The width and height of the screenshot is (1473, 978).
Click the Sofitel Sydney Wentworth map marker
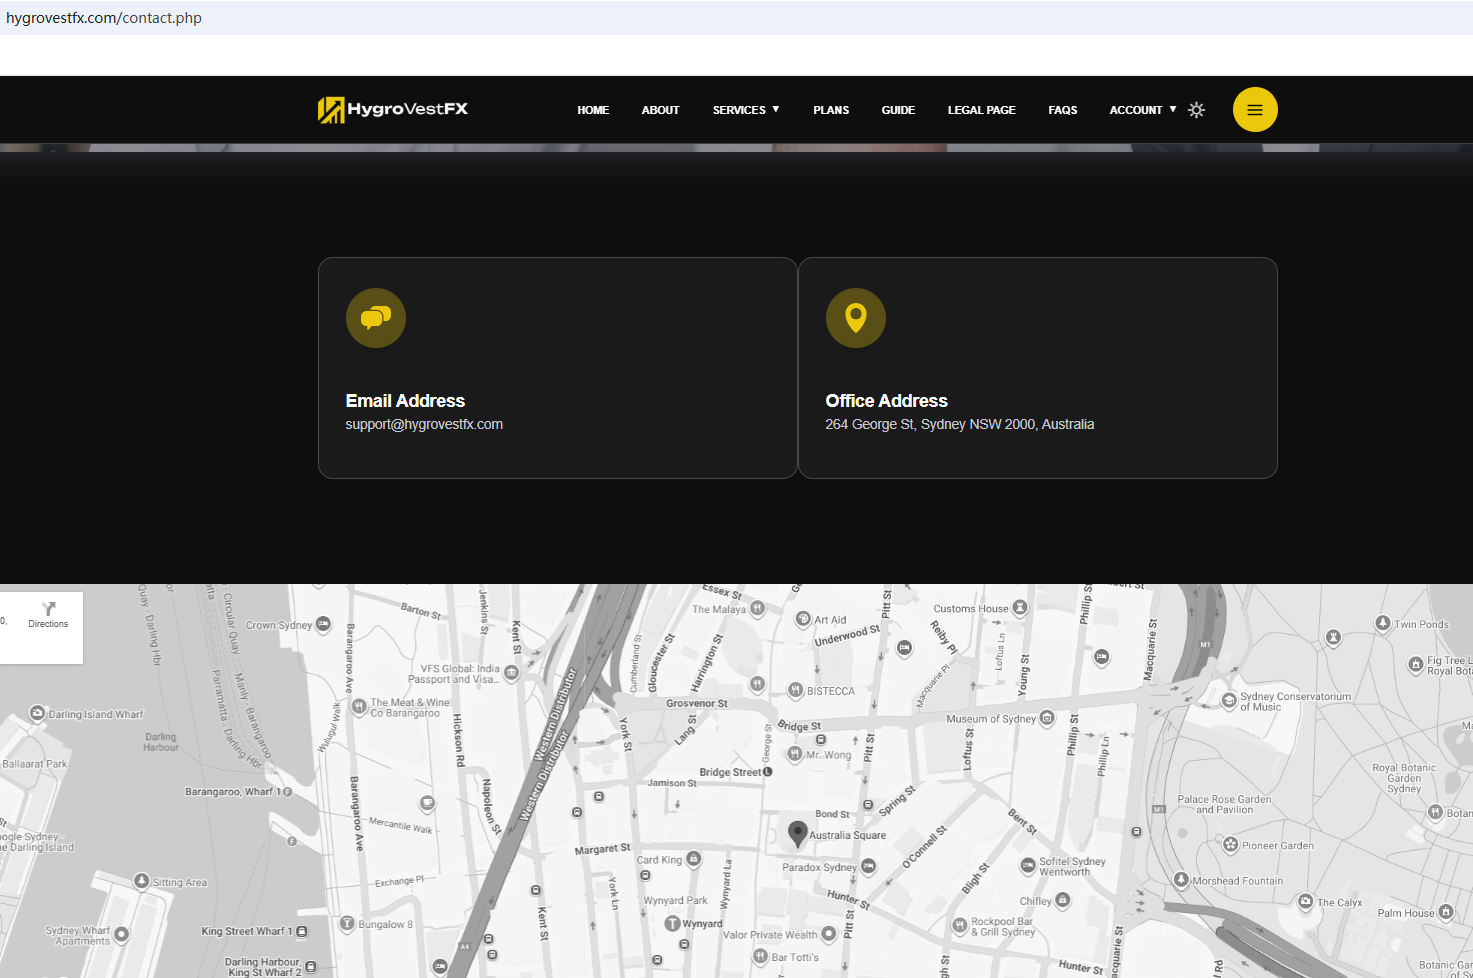[x=1027, y=865]
